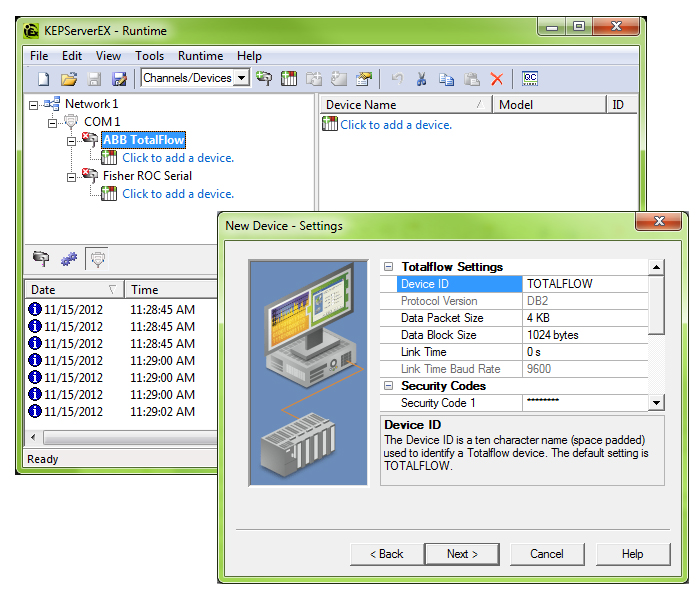
Task: Click the Open Project folder icon
Action: point(69,78)
